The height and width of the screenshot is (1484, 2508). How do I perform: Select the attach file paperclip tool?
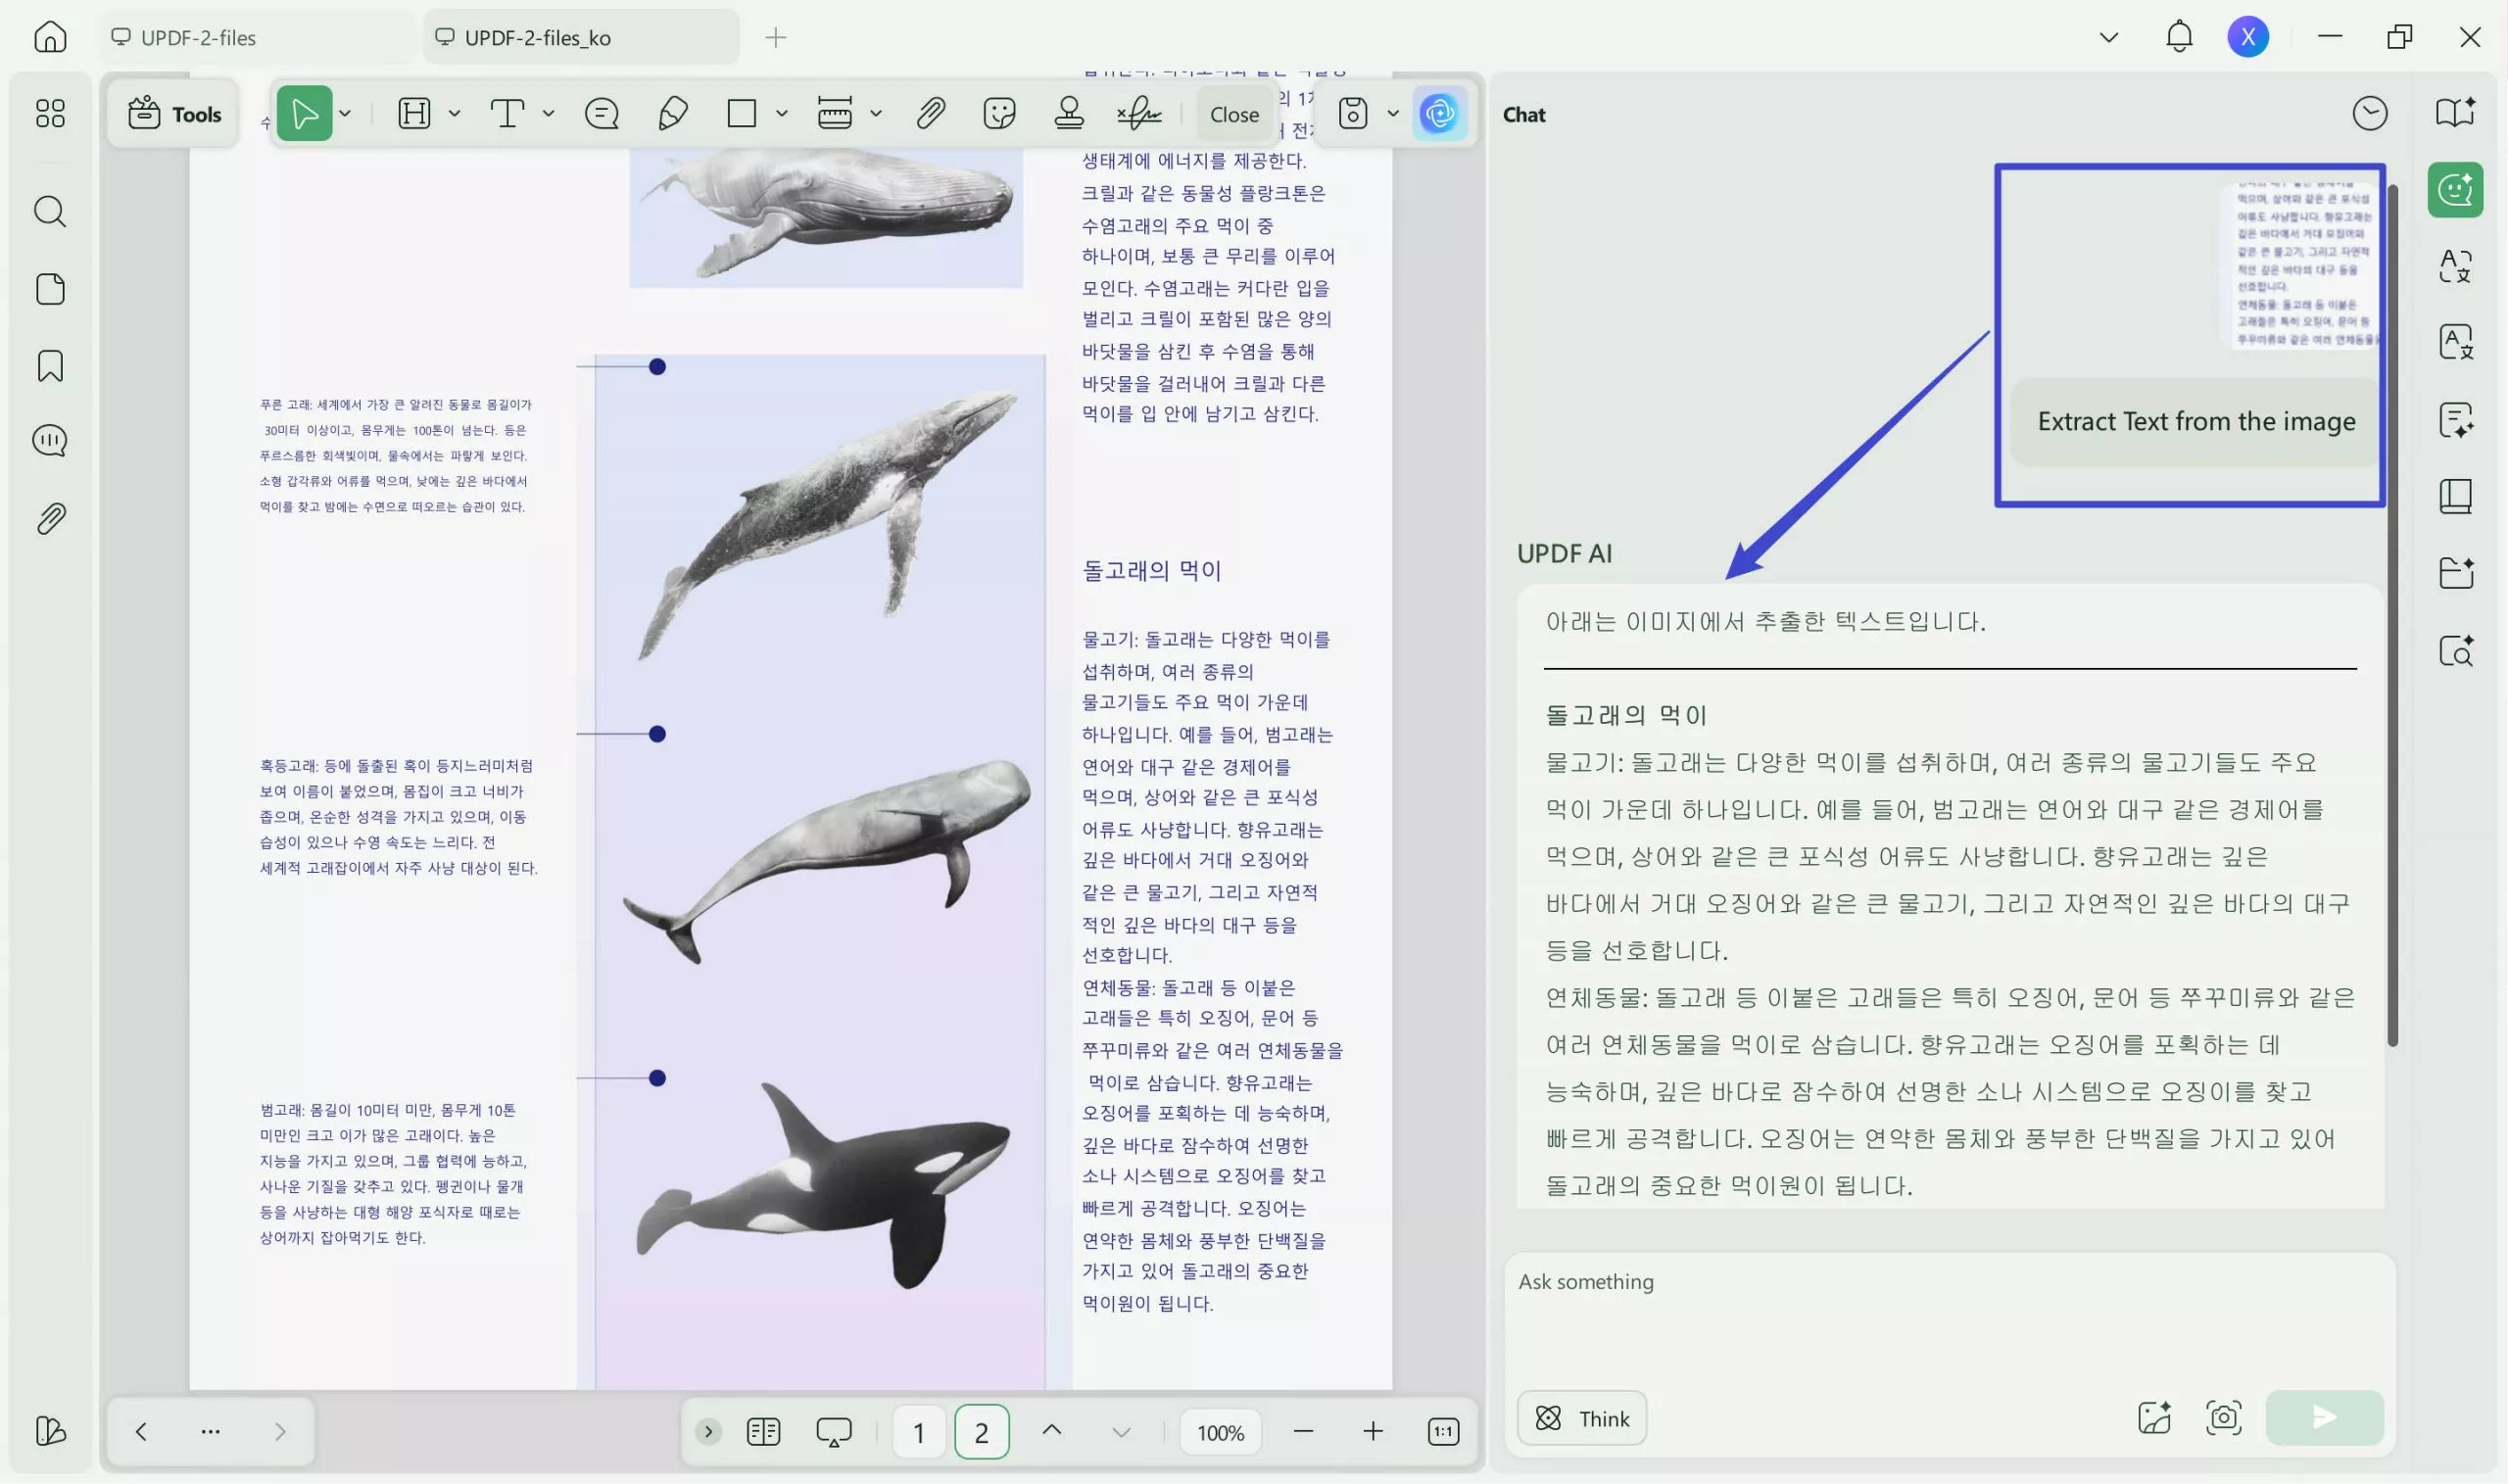point(931,113)
